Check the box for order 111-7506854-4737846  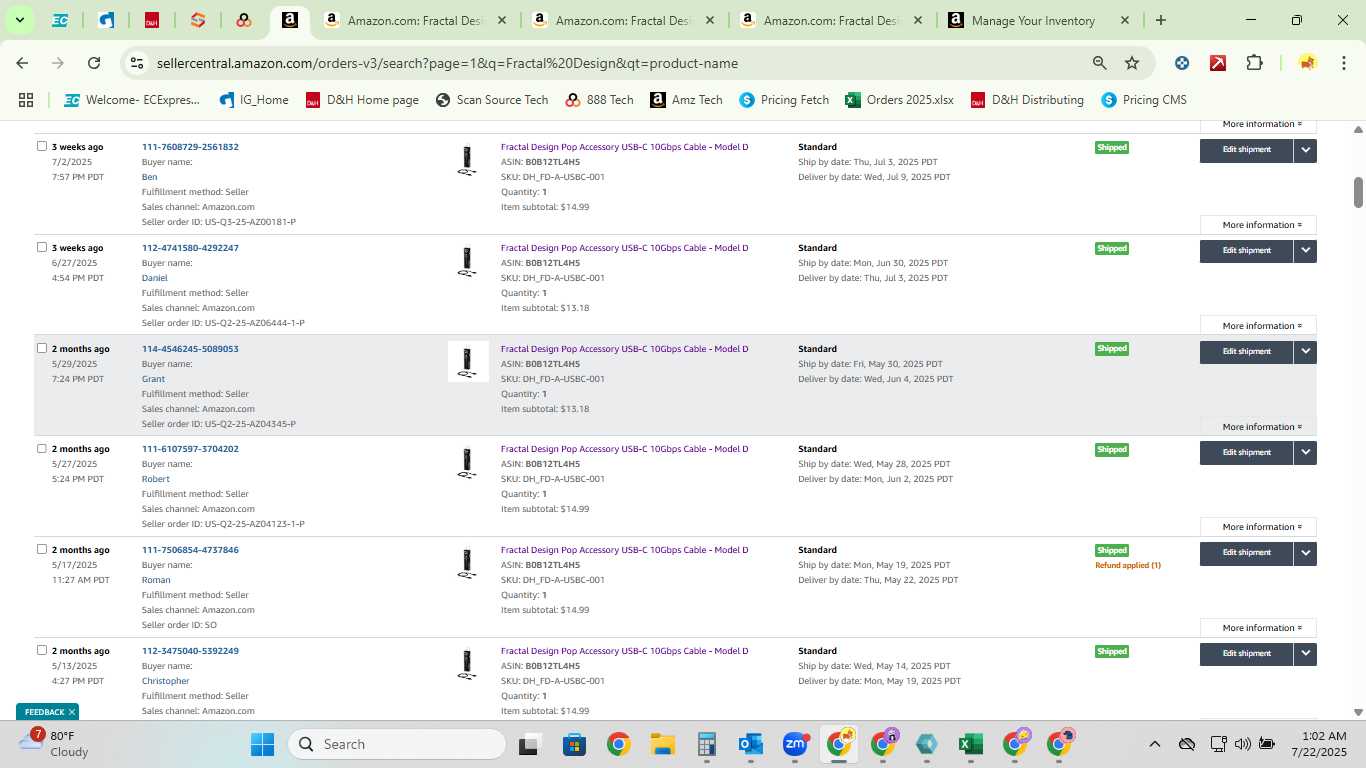[42, 549]
